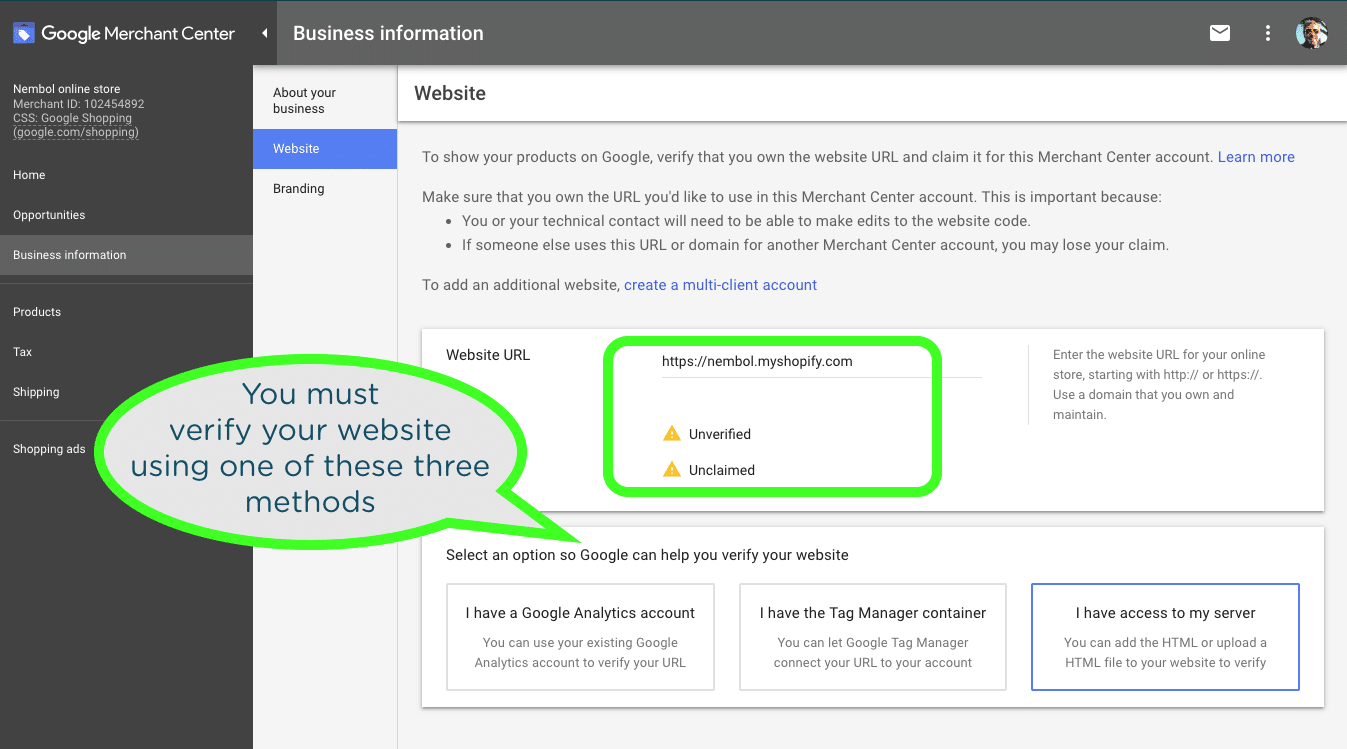Click the Unclaimed warning icon

pyautogui.click(x=672, y=470)
